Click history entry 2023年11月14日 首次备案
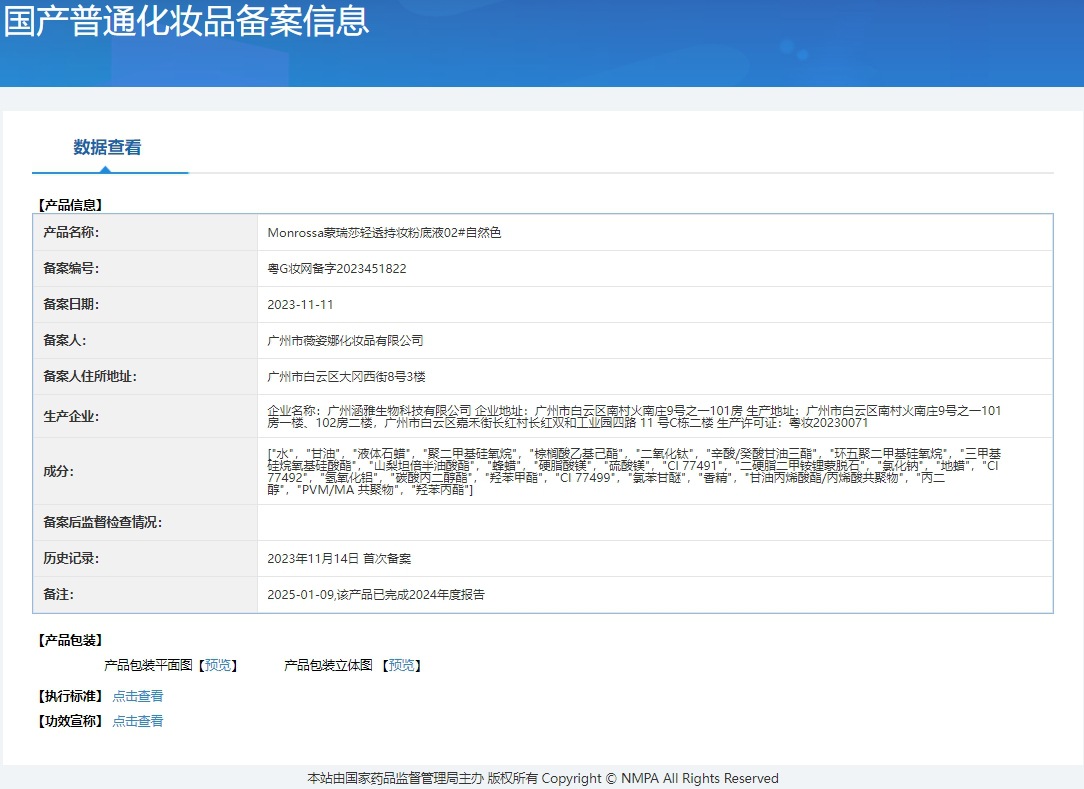The image size is (1084, 789). click(x=339, y=558)
